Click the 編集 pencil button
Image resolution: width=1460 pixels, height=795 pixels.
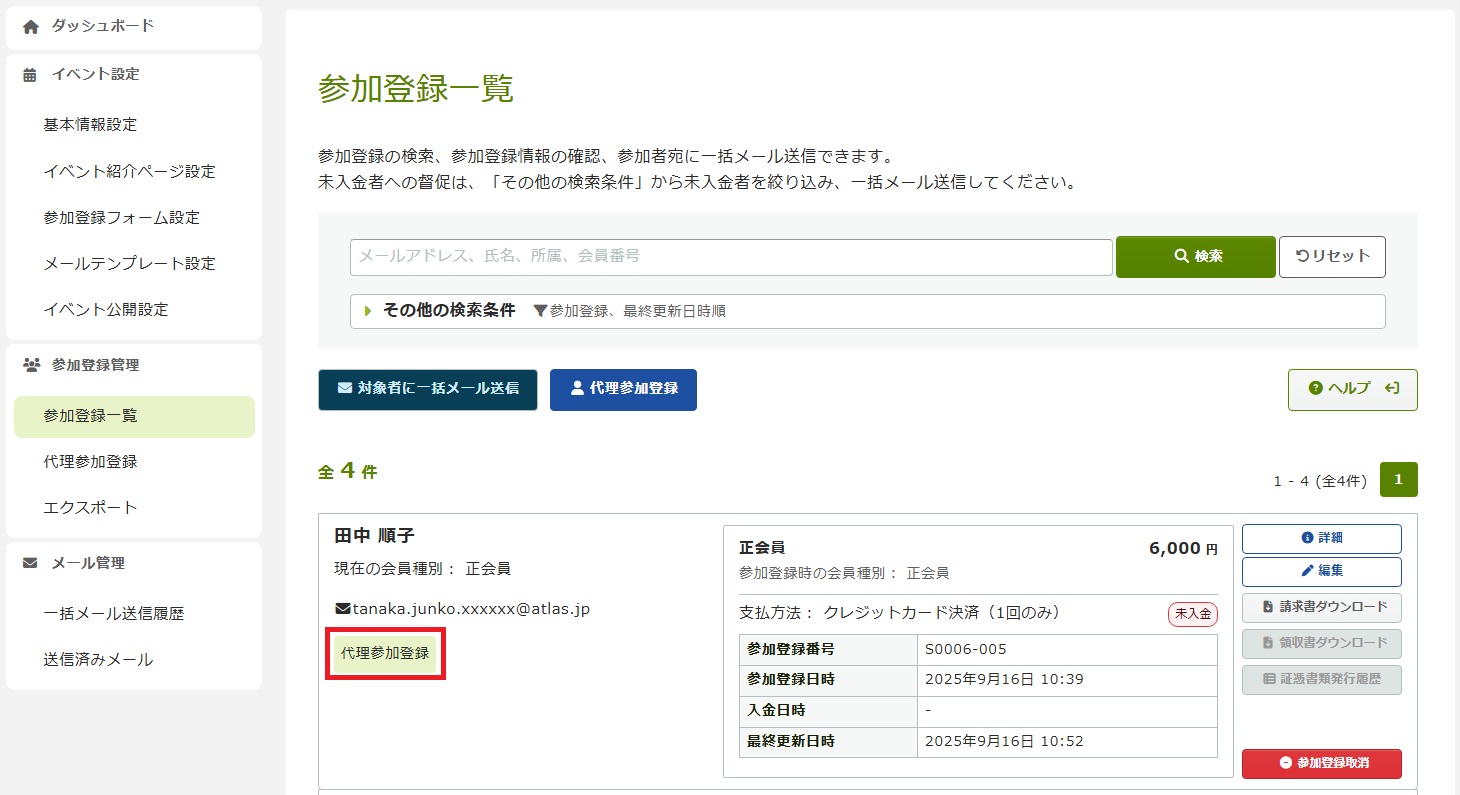tap(1321, 571)
